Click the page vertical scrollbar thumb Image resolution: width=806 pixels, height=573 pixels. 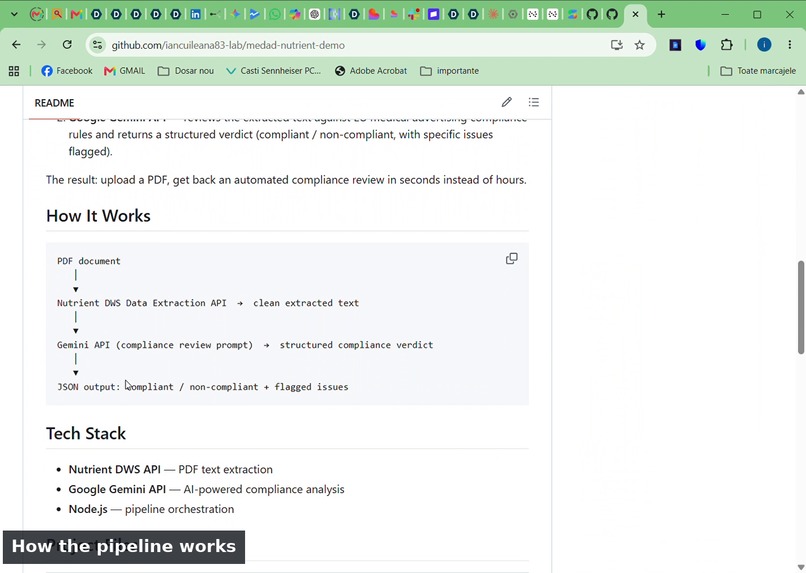click(800, 307)
